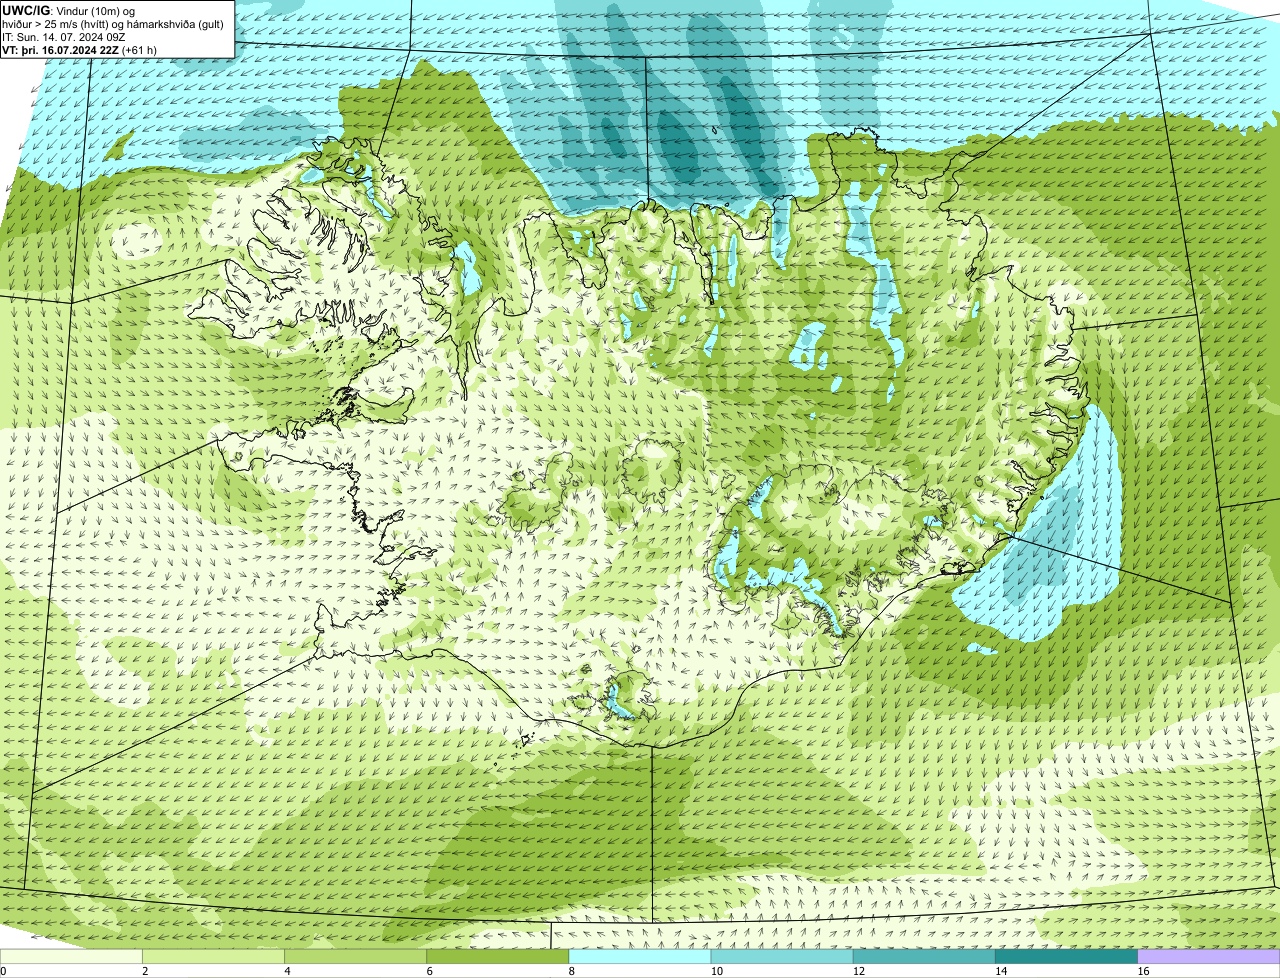Viewport: 1280px width, 978px height.
Task: Click the '10' label on the scale
Action: (x=717, y=971)
